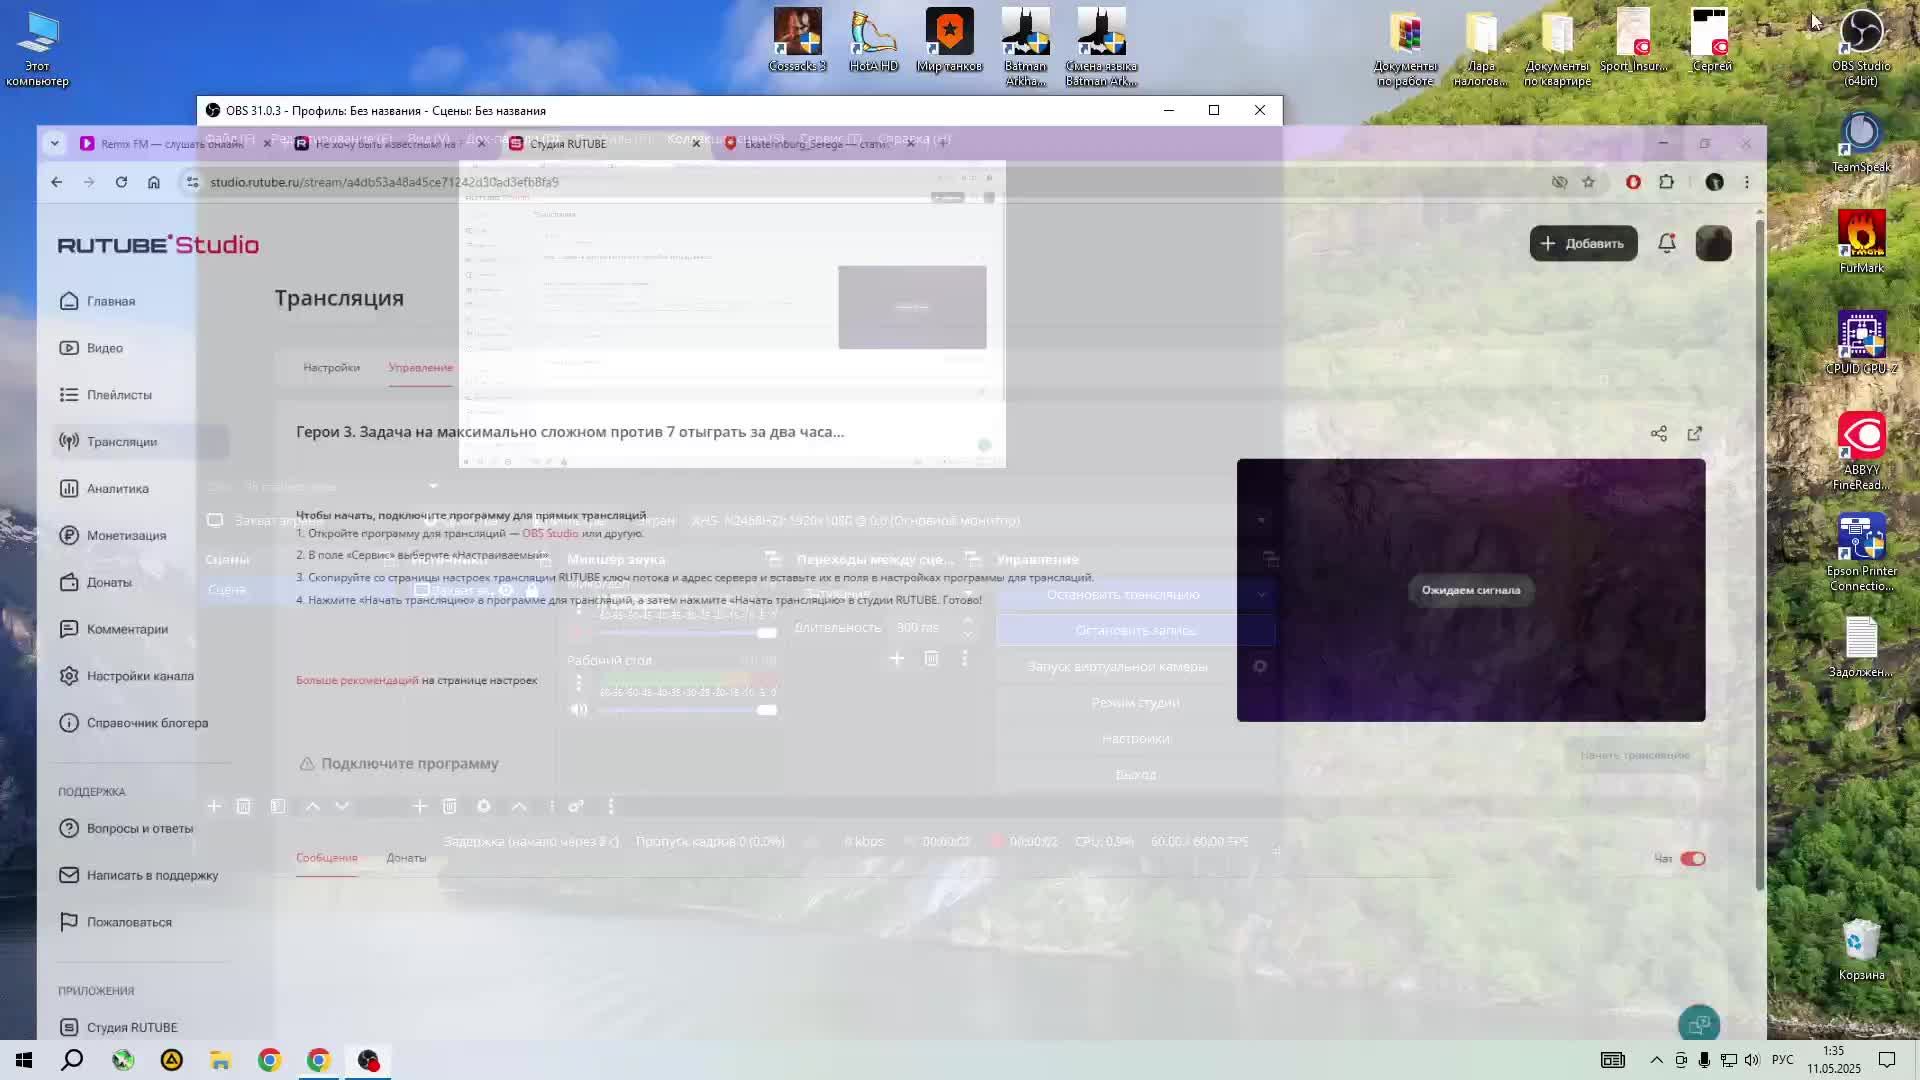Image resolution: width=1920 pixels, height=1080 pixels.
Task: Open the taskbar search magnifier
Action: tap(72, 1060)
